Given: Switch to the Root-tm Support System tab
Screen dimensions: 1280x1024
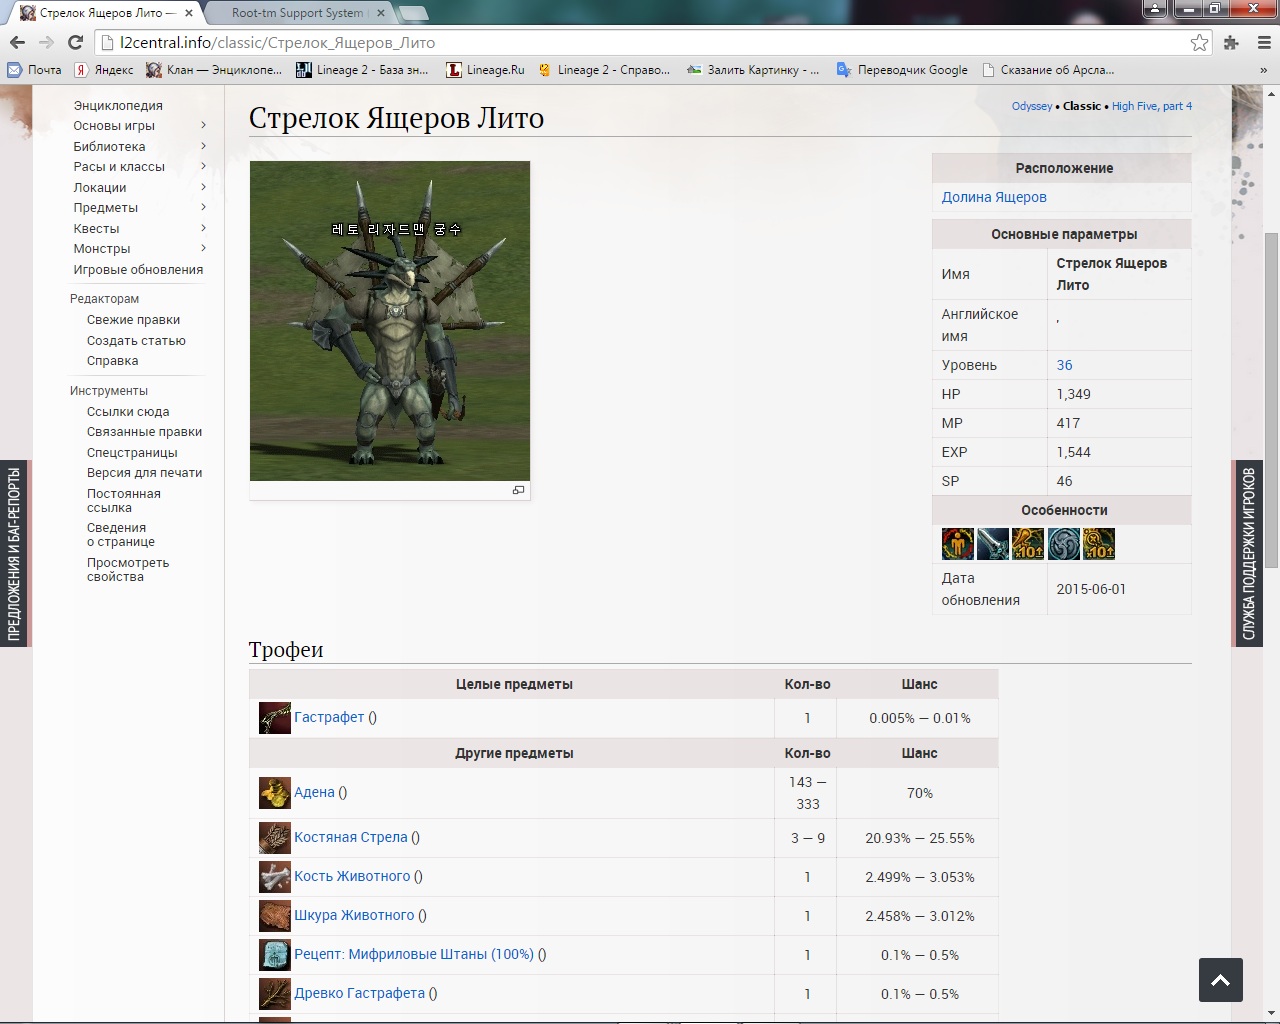Looking at the screenshot, I should point(297,13).
